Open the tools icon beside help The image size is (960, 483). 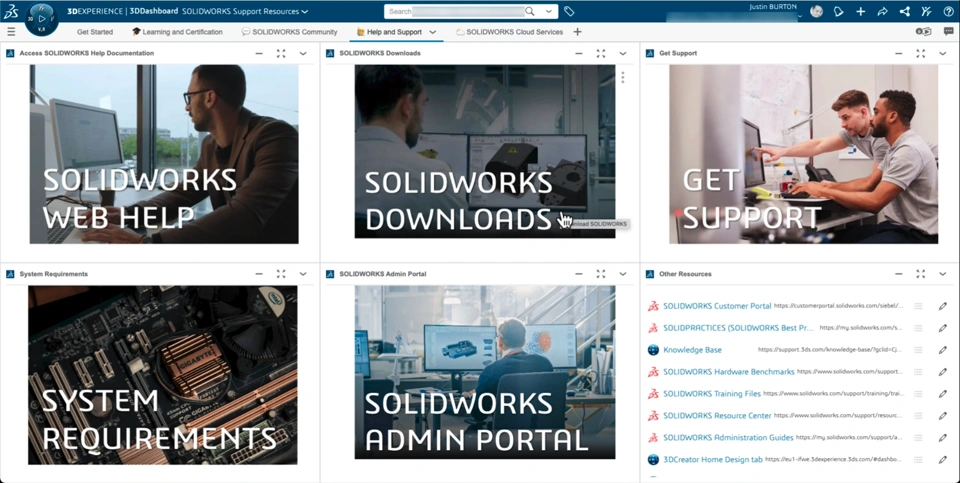pos(926,11)
